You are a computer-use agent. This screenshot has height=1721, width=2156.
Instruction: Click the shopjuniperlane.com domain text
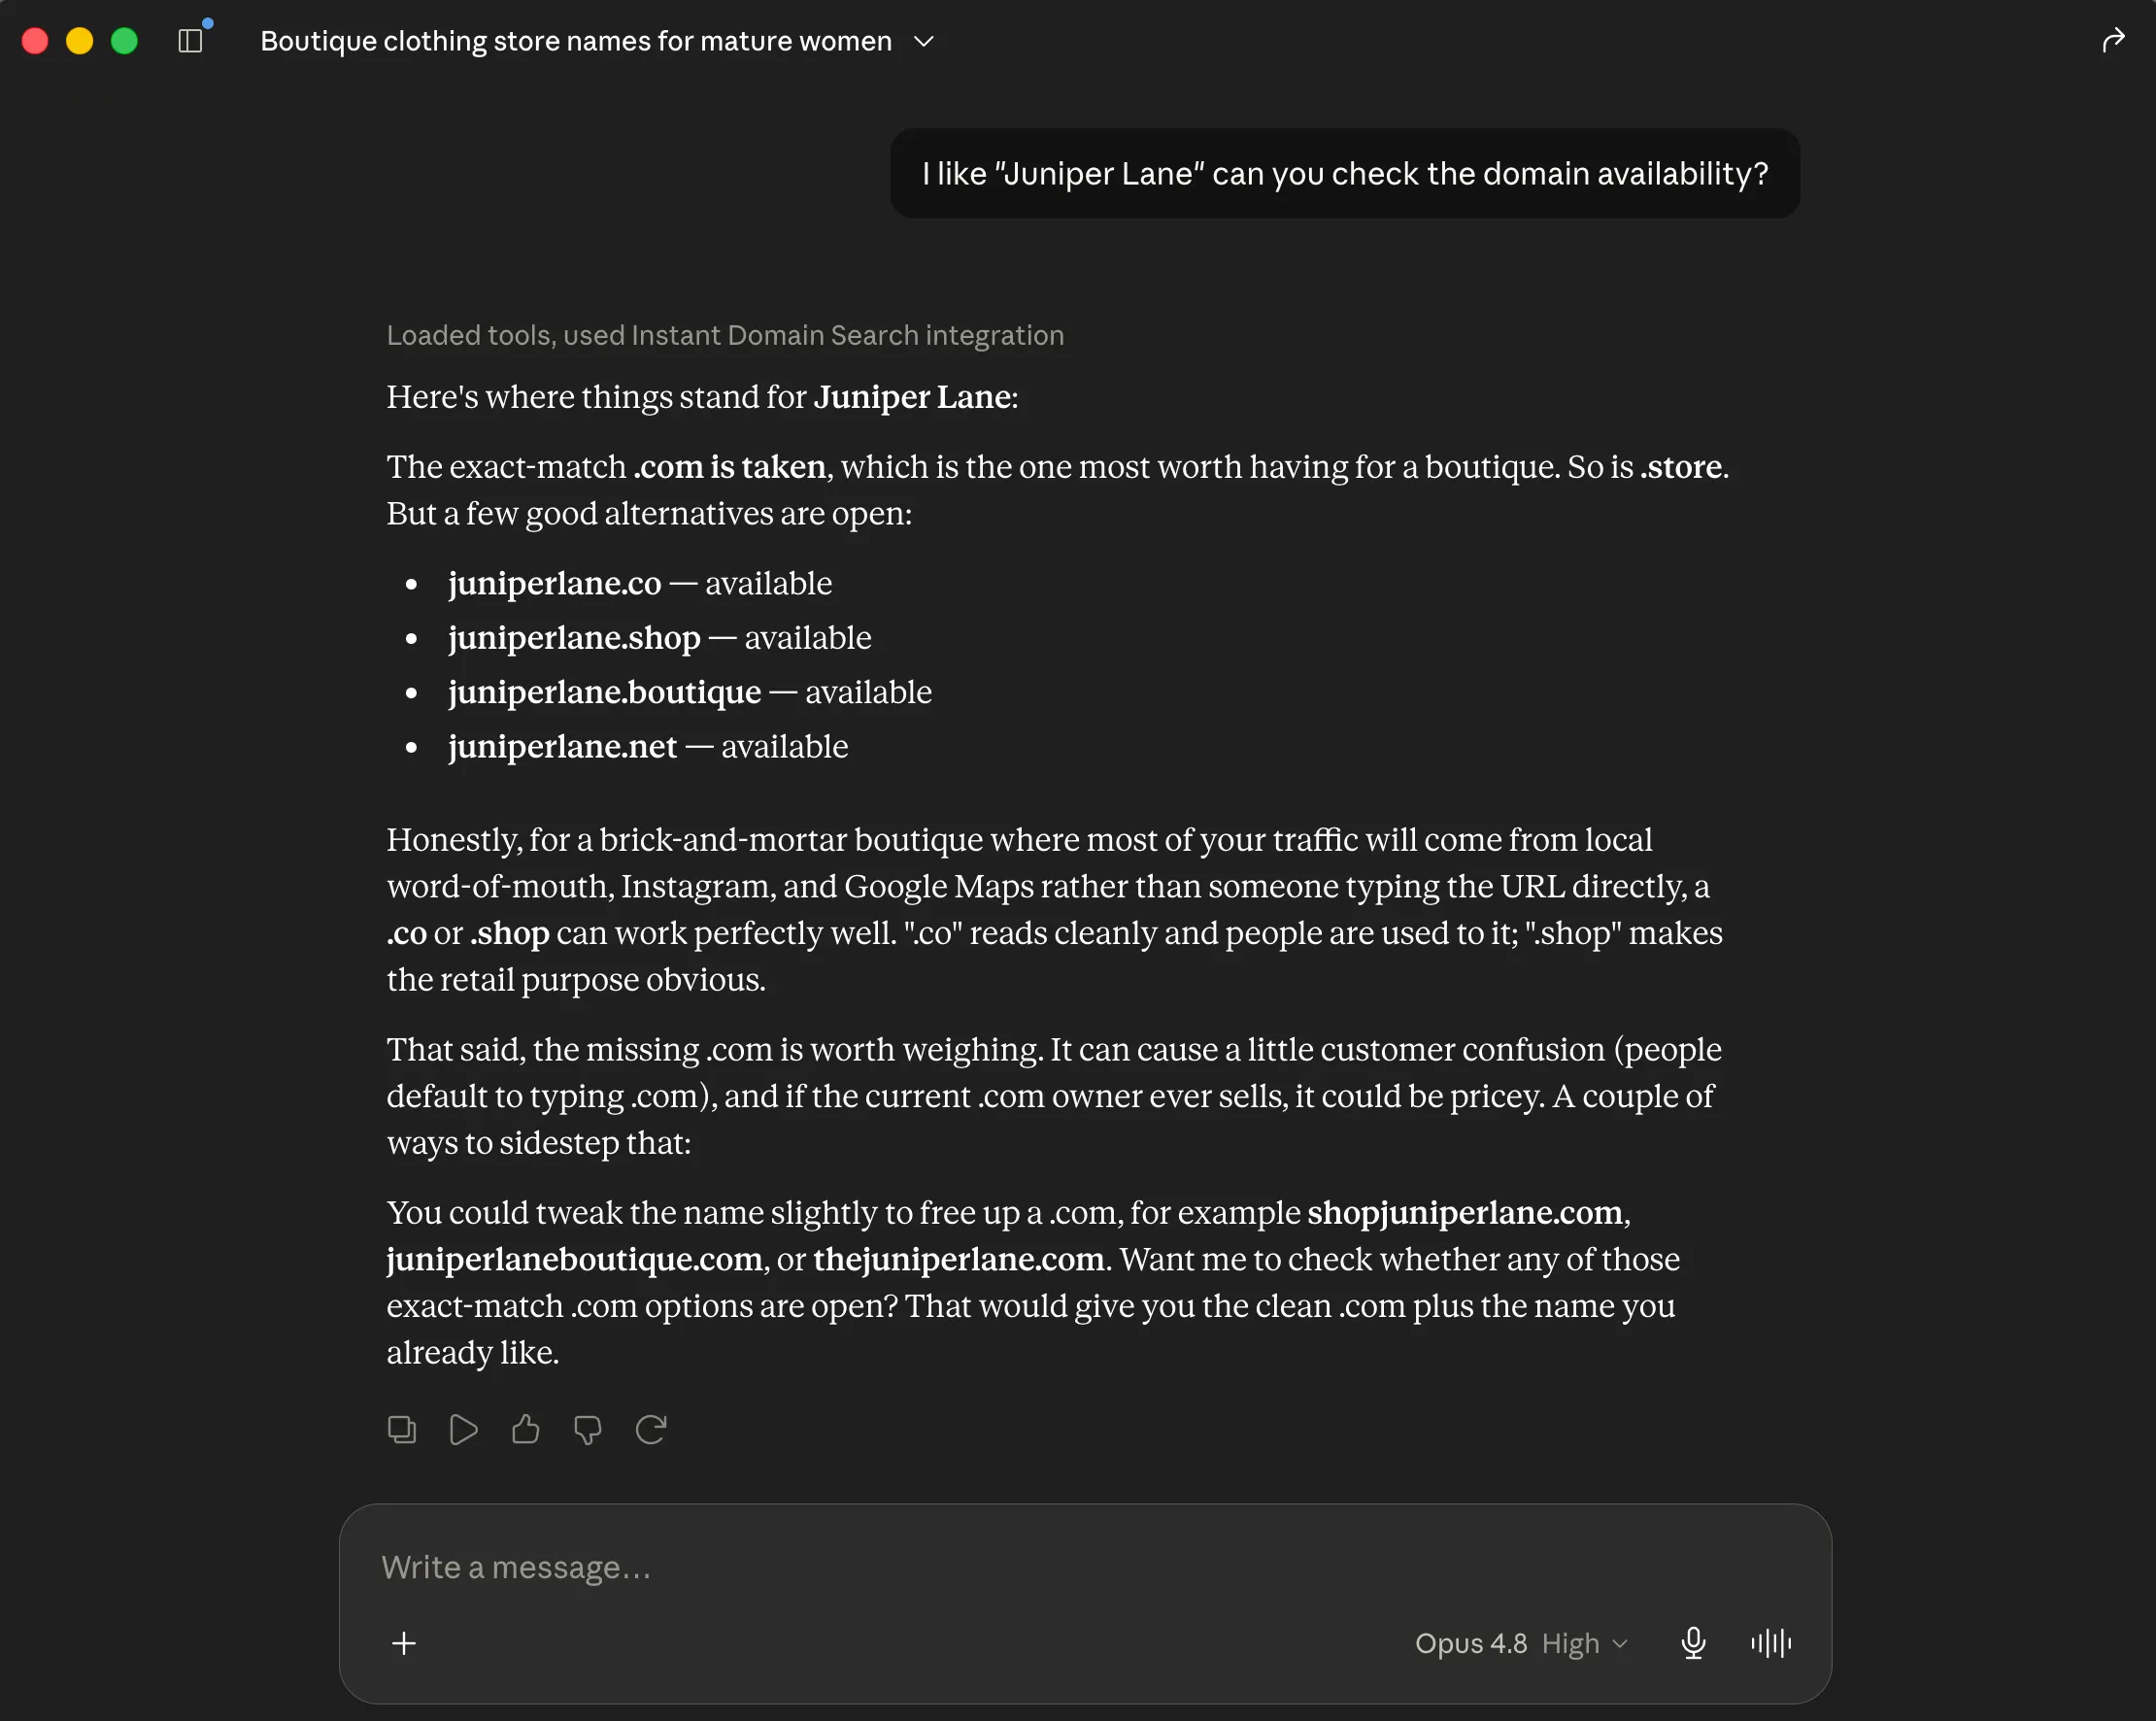(1465, 1212)
